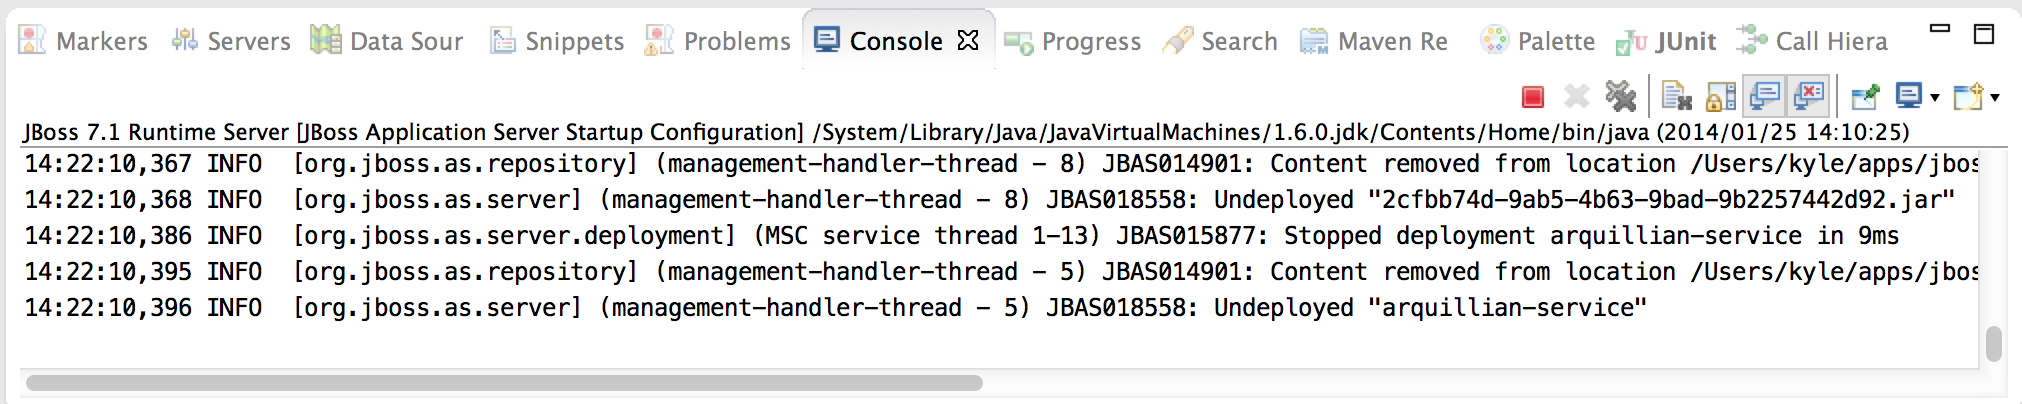Screen dimensions: 2022x404
Task: Terminate the running JBoss server process
Action: tap(1532, 97)
